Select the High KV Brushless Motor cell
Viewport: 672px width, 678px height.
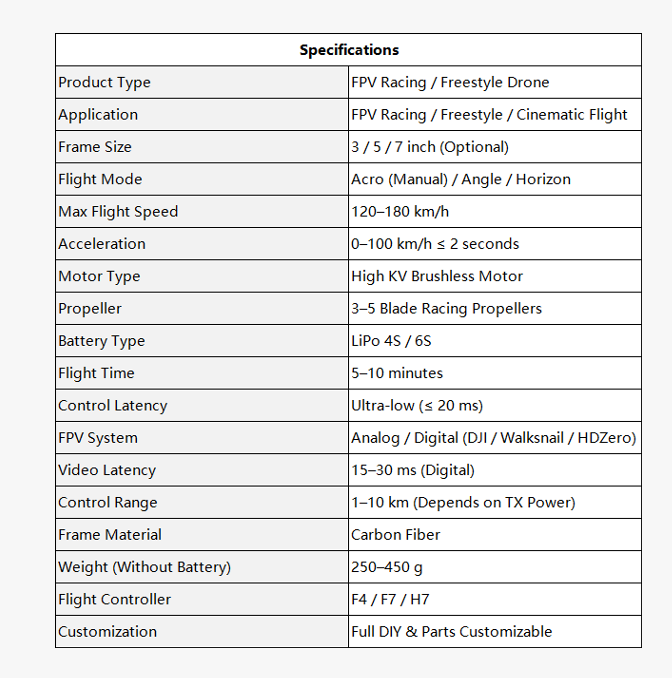point(437,276)
